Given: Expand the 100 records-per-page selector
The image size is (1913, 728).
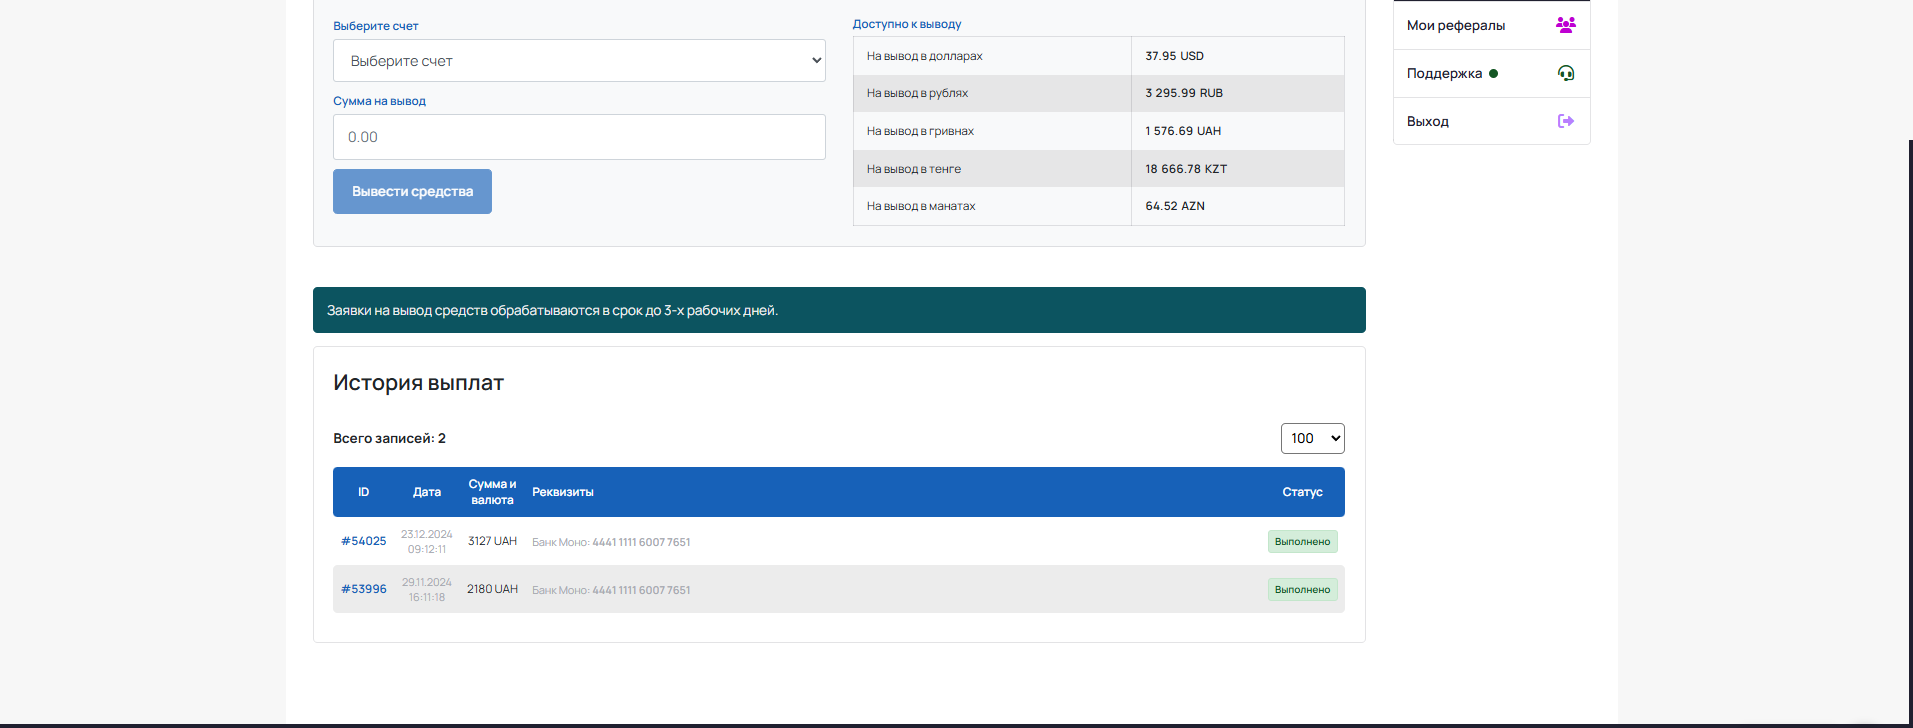Looking at the screenshot, I should [1312, 438].
